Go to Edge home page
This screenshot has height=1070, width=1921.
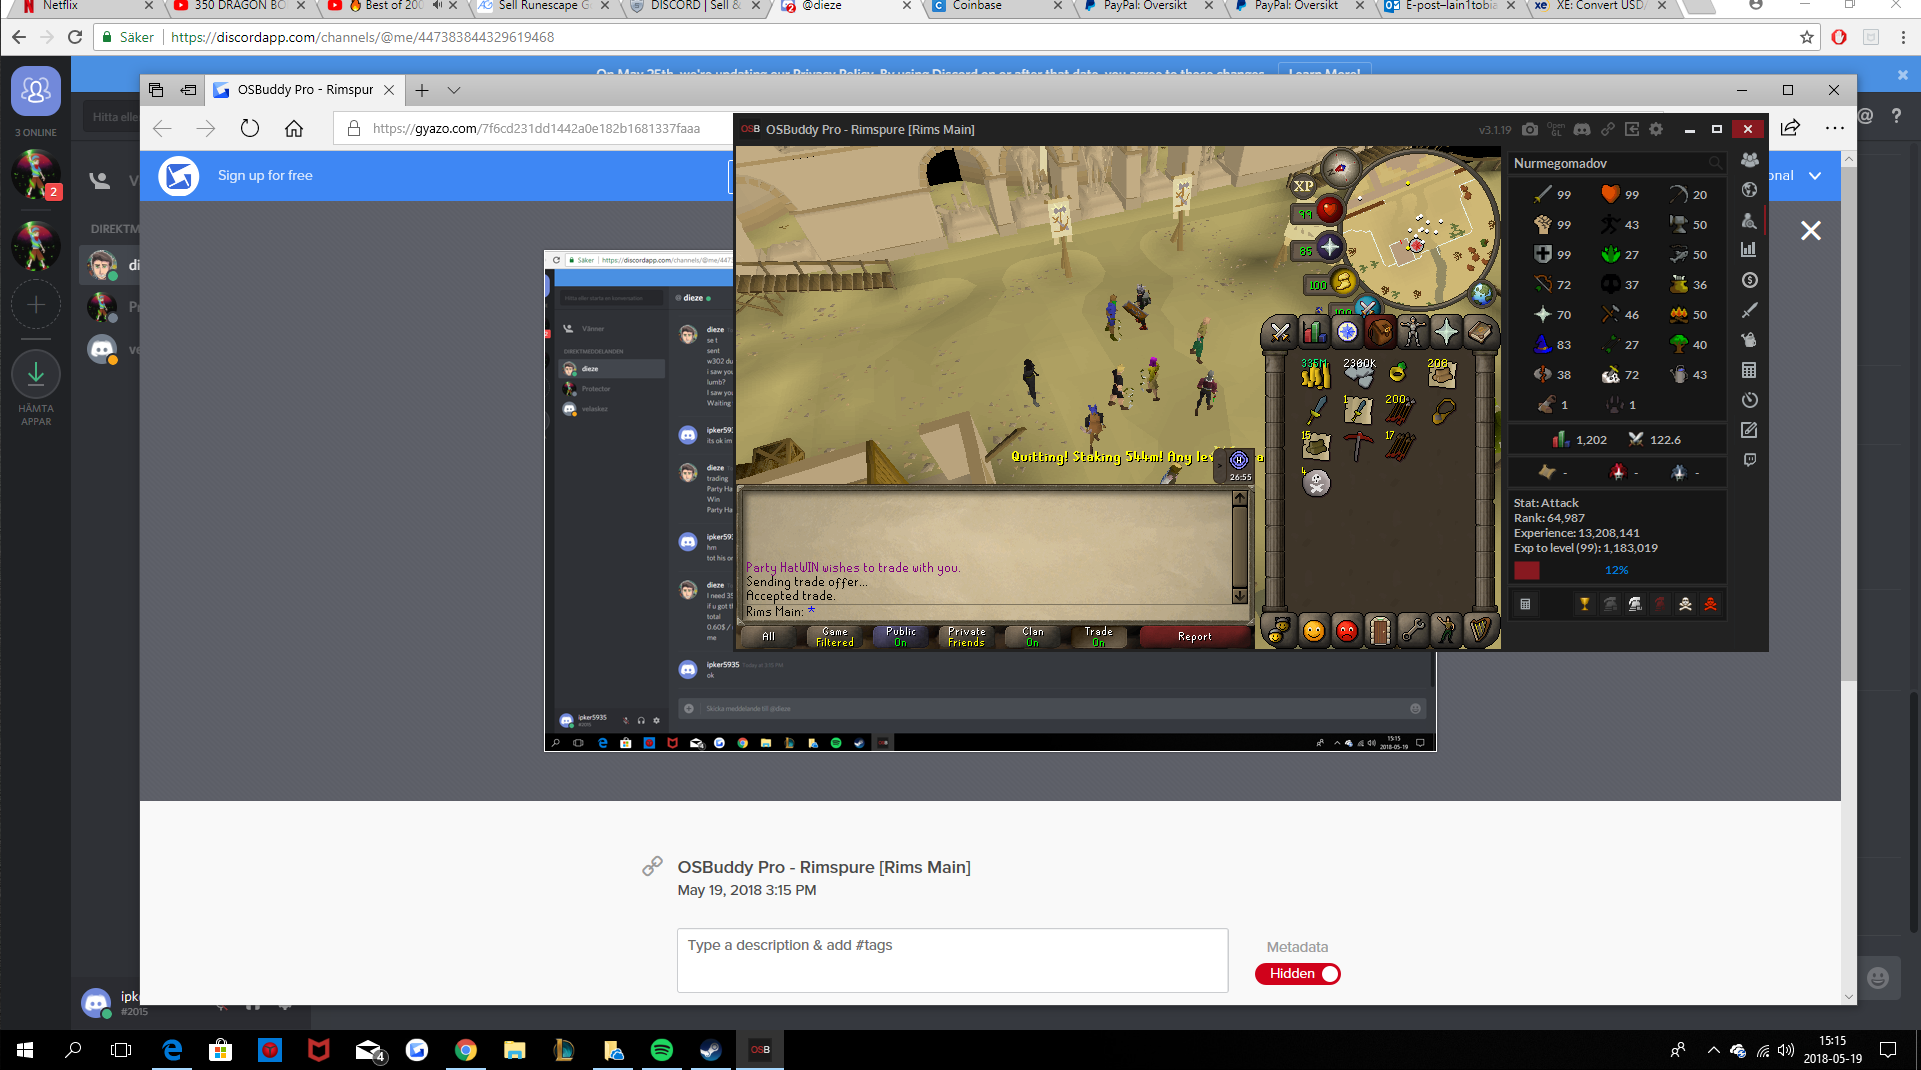pyautogui.click(x=294, y=128)
